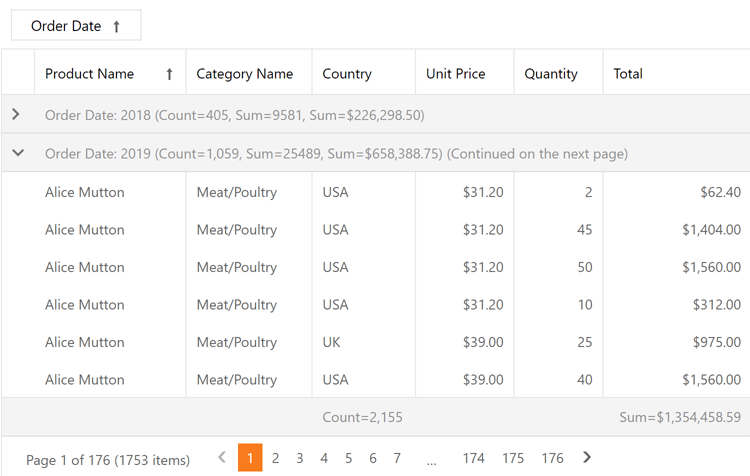Select current page 1 button
Image resolution: width=750 pixels, height=476 pixels.
coord(250,458)
